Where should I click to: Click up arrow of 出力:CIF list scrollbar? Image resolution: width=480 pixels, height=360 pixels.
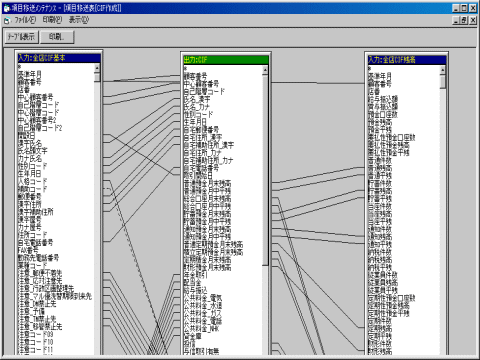(265, 70)
